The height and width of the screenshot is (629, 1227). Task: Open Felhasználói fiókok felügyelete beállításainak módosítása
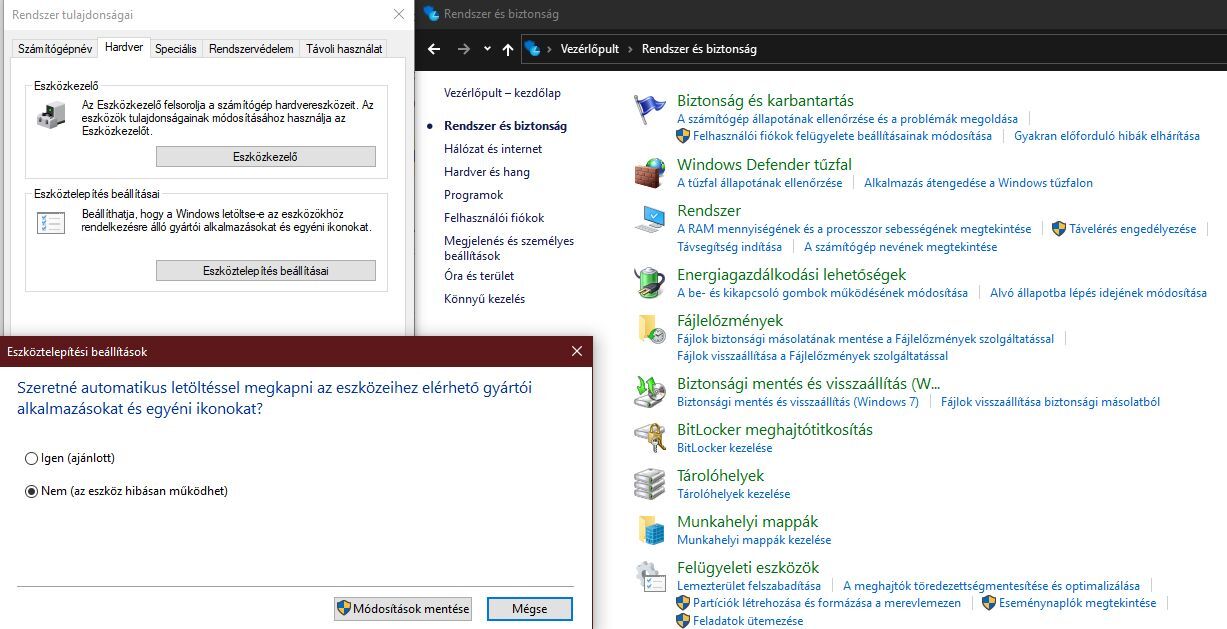tap(842, 136)
